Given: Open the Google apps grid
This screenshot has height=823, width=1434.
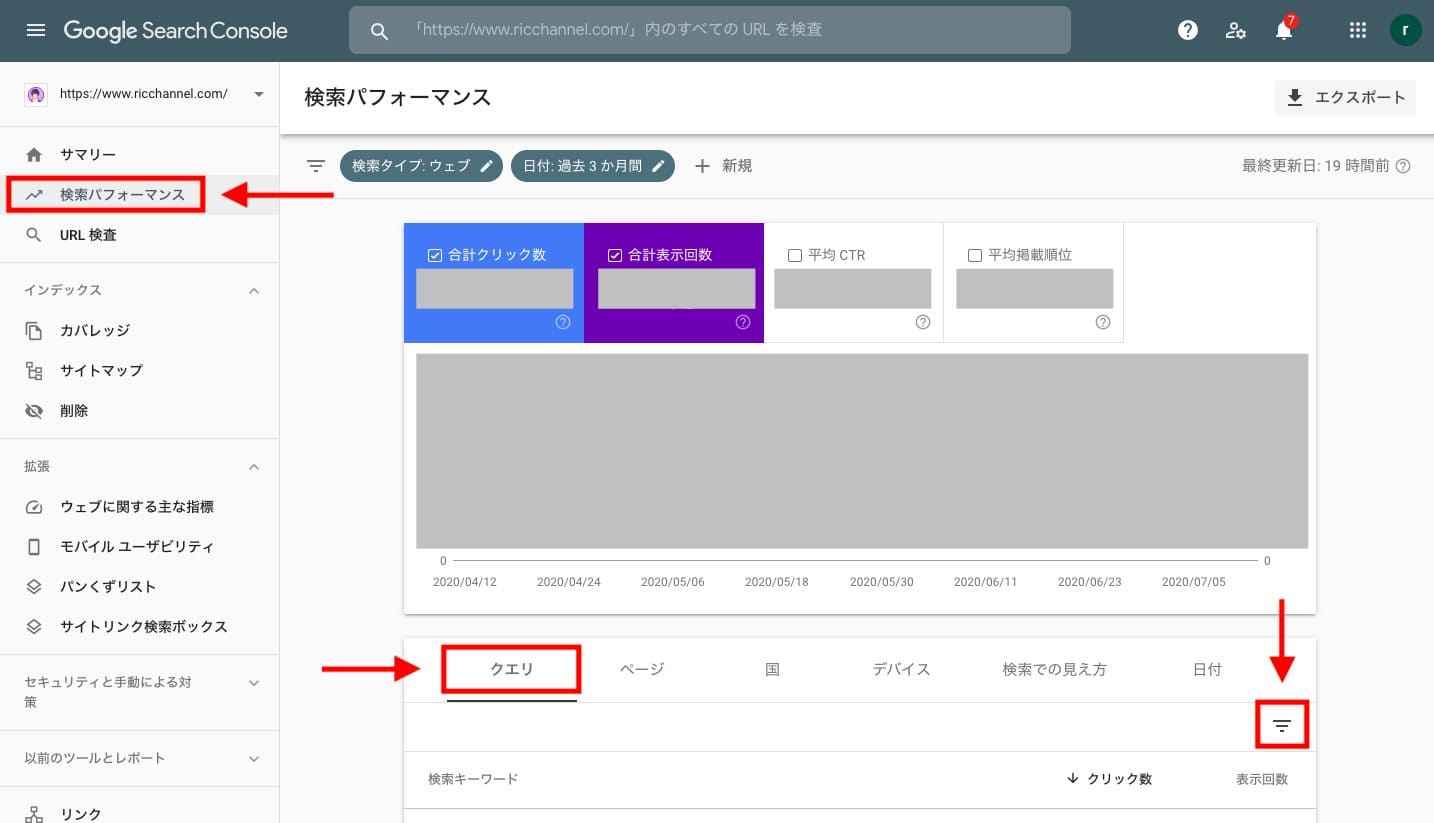Looking at the screenshot, I should tap(1357, 30).
